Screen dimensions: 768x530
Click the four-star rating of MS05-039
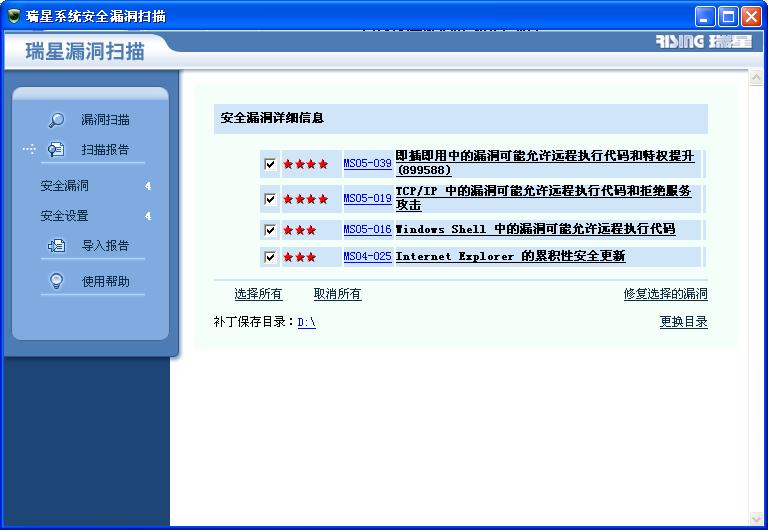(306, 164)
